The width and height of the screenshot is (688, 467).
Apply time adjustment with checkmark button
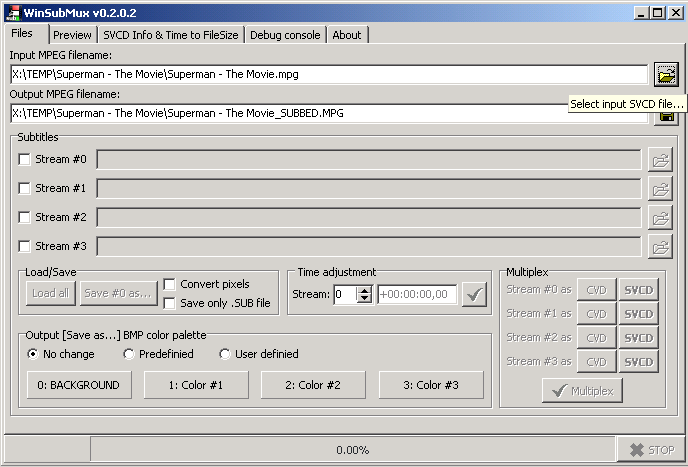(475, 294)
